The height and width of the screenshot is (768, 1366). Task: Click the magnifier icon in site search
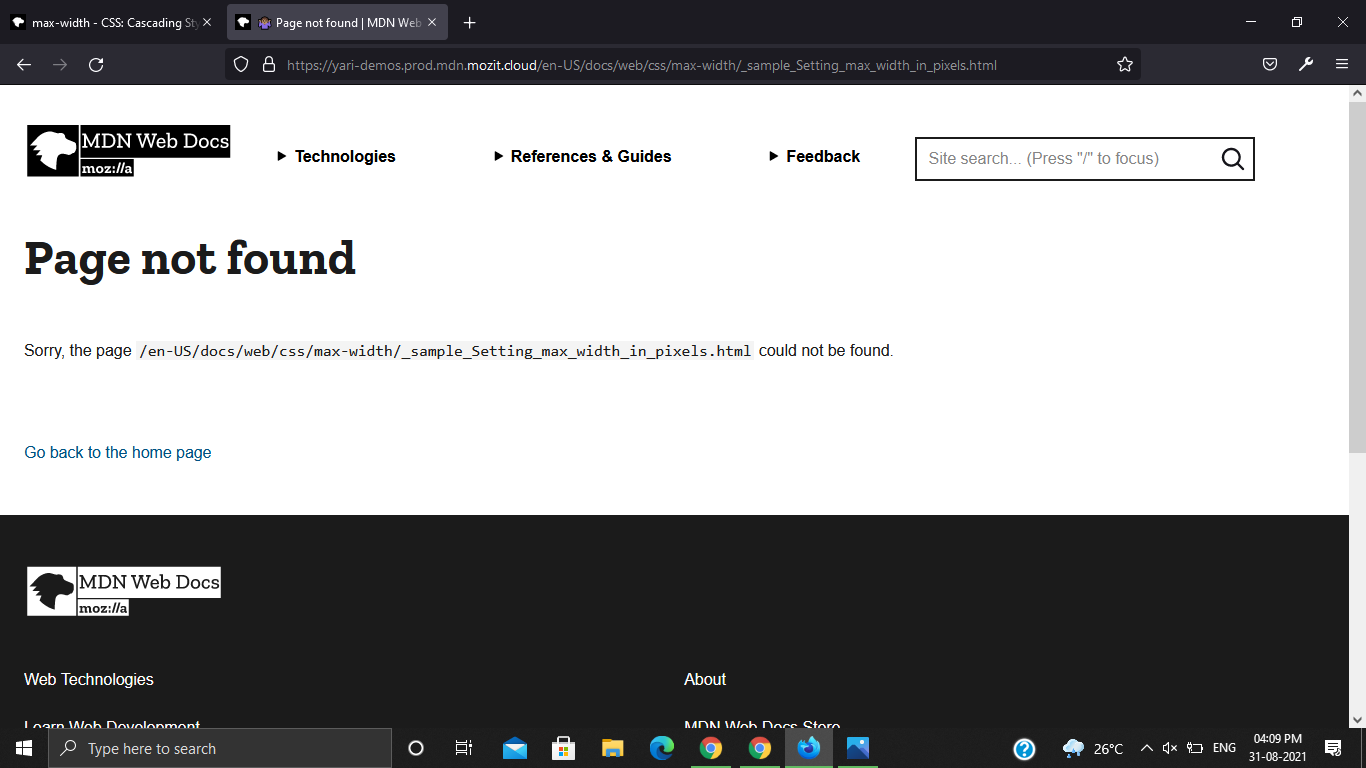(x=1231, y=158)
